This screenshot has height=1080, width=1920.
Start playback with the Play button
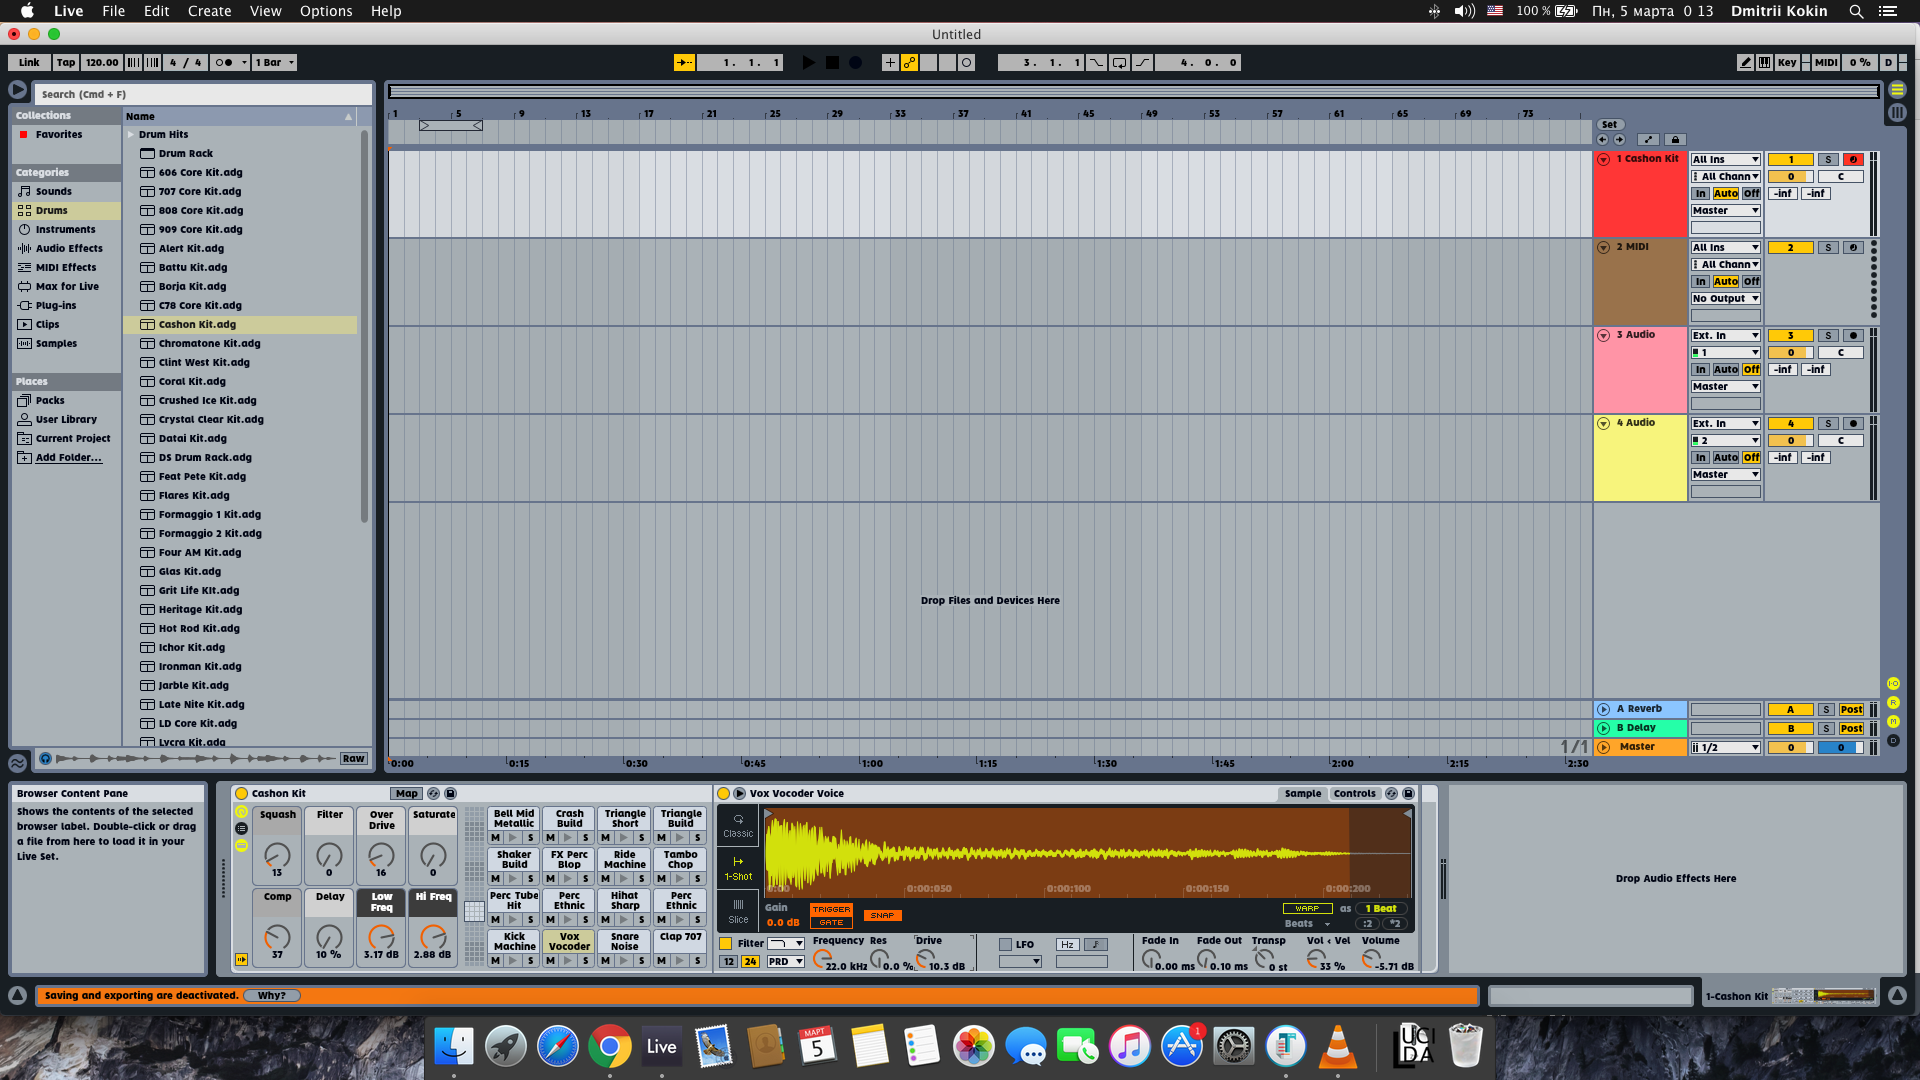pos(808,62)
